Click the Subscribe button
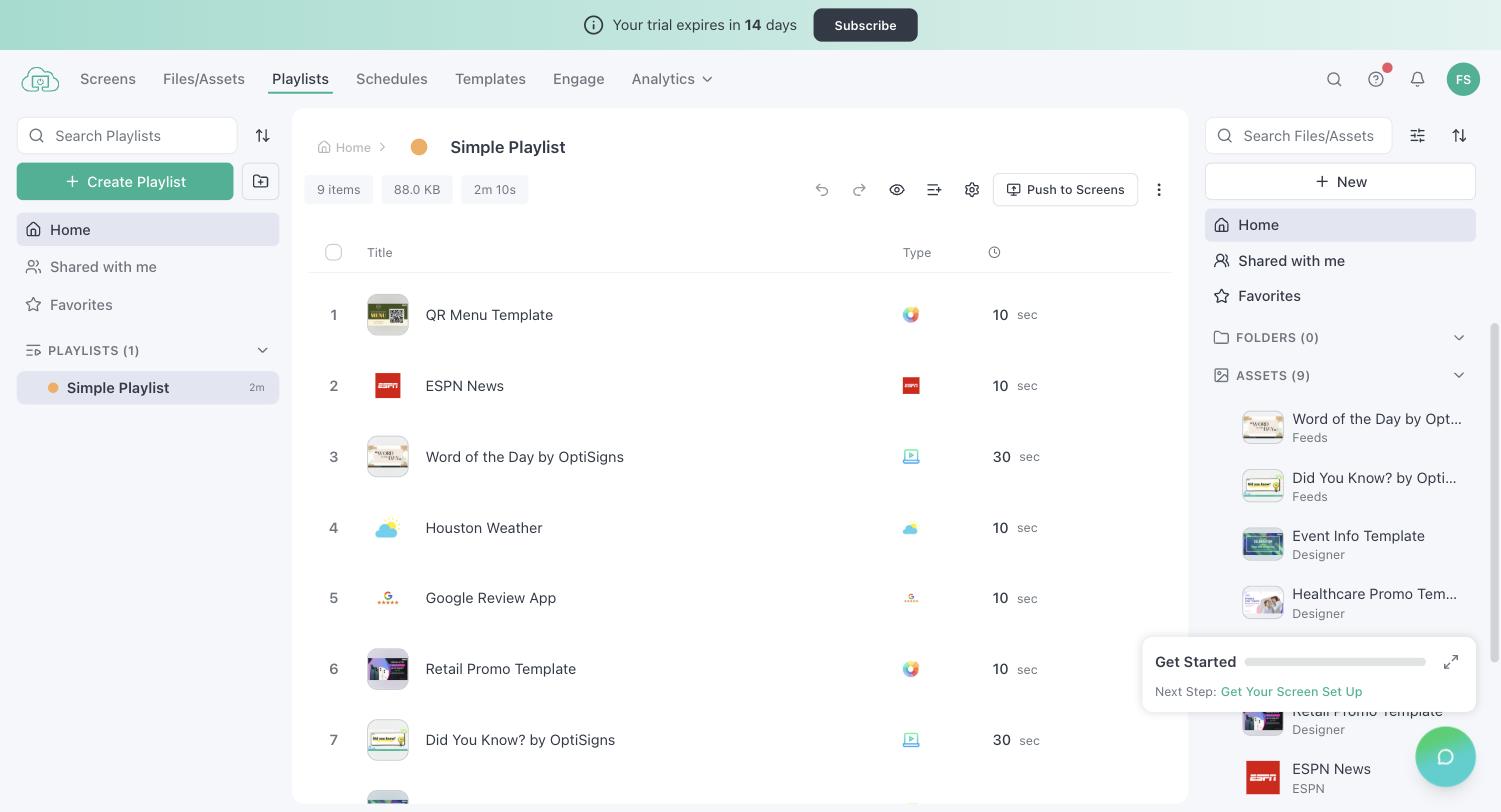This screenshot has height=812, width=1501. (x=865, y=25)
